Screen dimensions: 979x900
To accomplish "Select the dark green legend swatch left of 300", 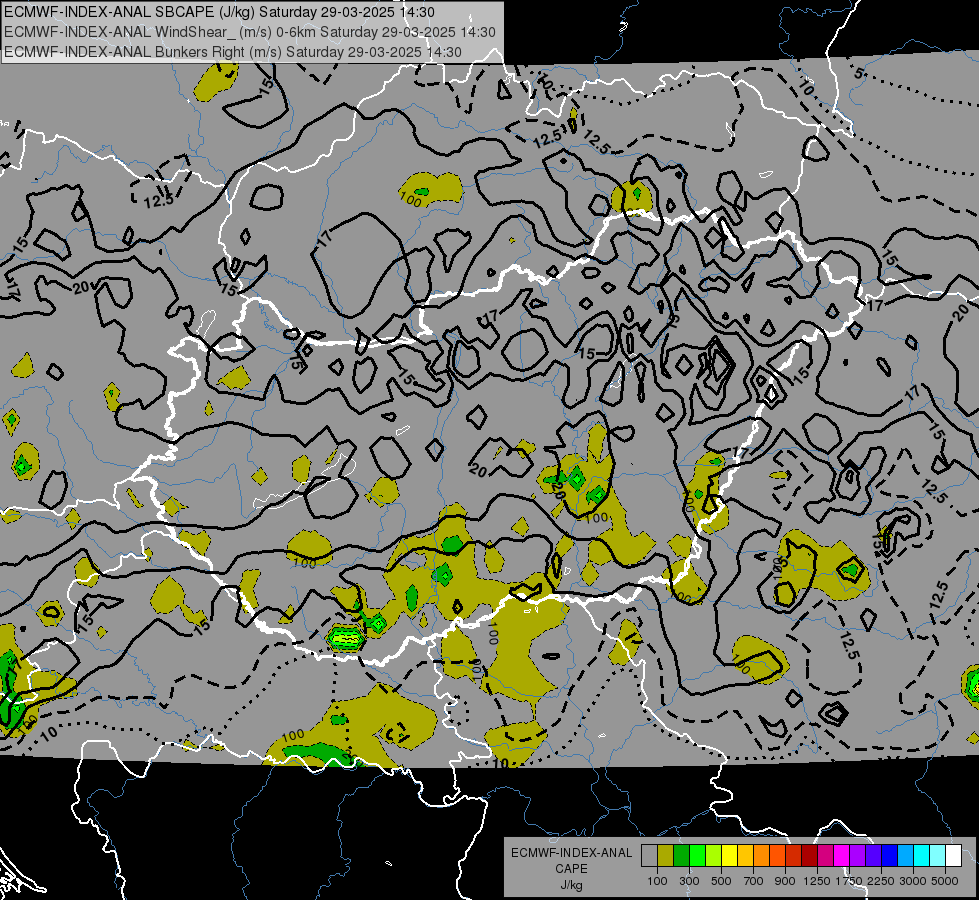I will click(x=681, y=856).
